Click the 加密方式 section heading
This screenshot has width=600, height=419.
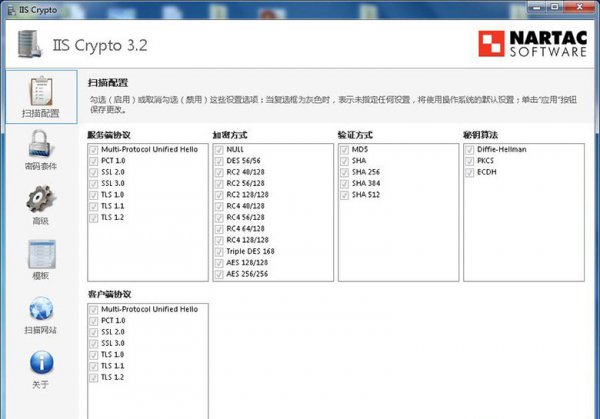pos(230,135)
